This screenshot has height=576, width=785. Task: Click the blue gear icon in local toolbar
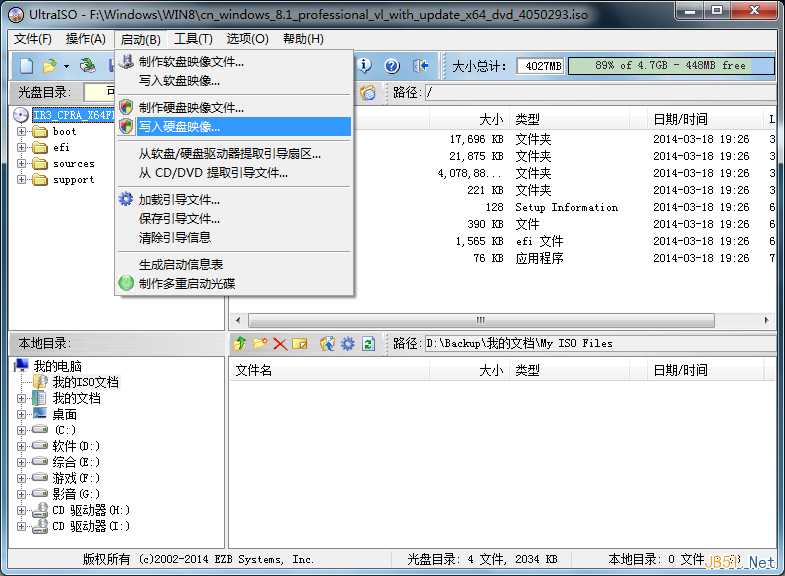(x=347, y=343)
